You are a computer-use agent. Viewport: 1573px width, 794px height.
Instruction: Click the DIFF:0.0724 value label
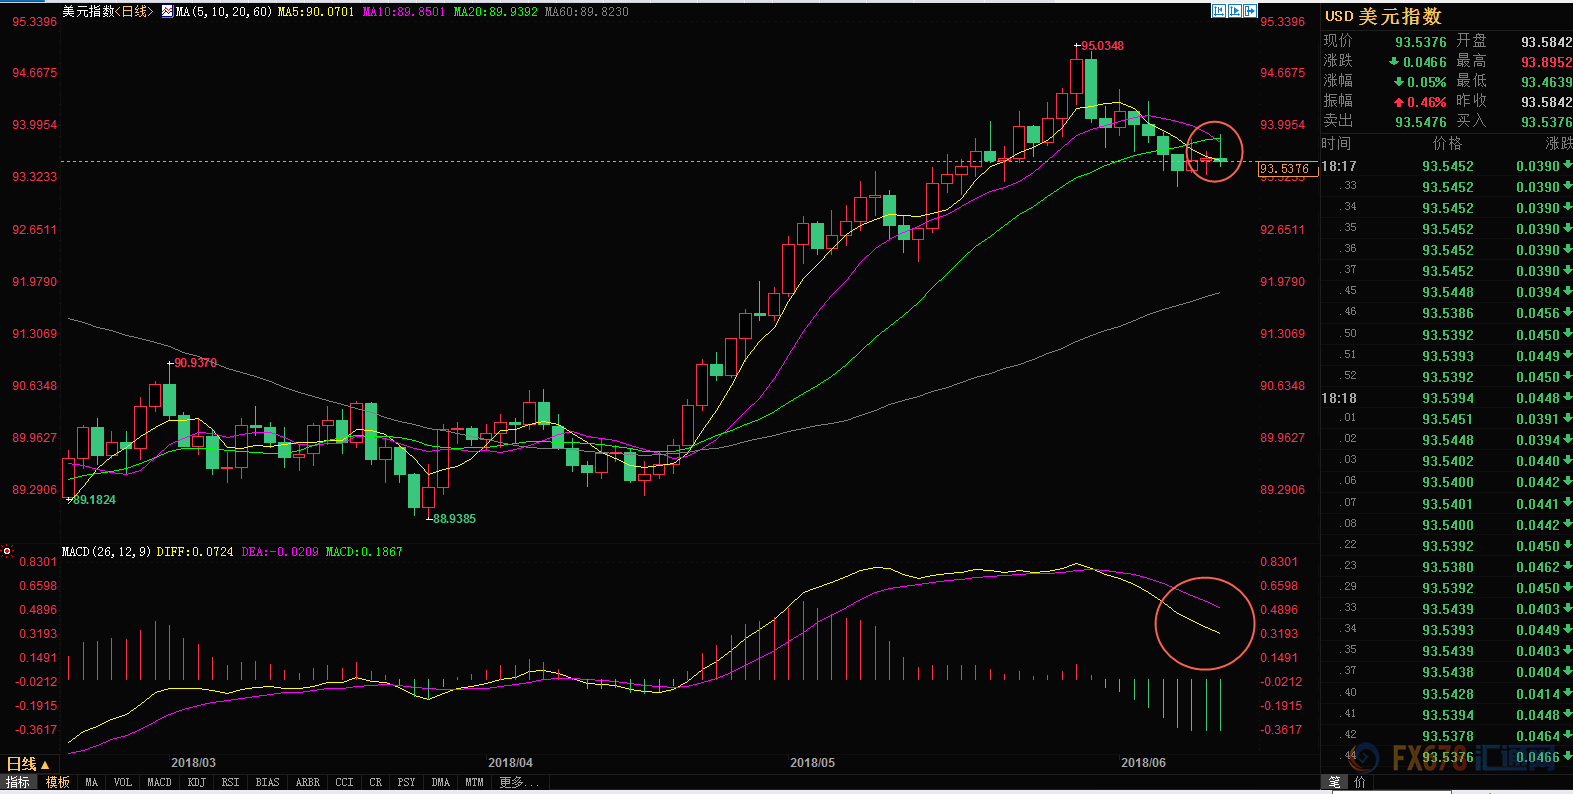point(195,552)
